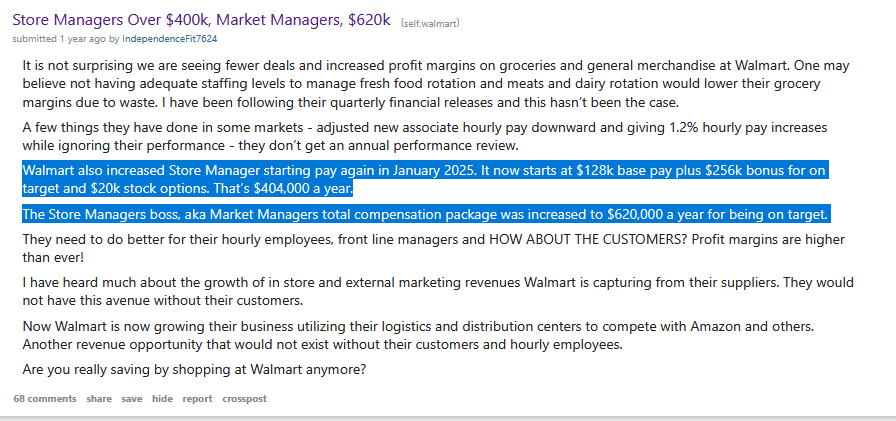Click the share button under the post
Screen dimensions: 896x421
(x=99, y=399)
